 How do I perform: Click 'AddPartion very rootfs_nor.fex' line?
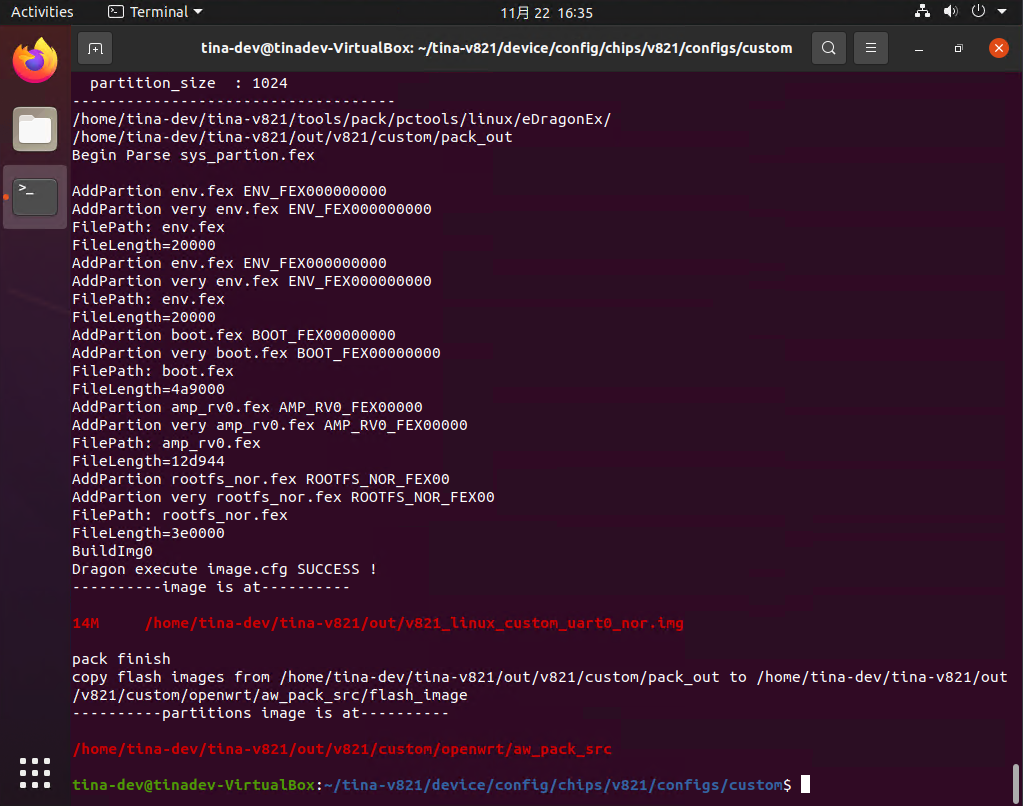pos(283,497)
